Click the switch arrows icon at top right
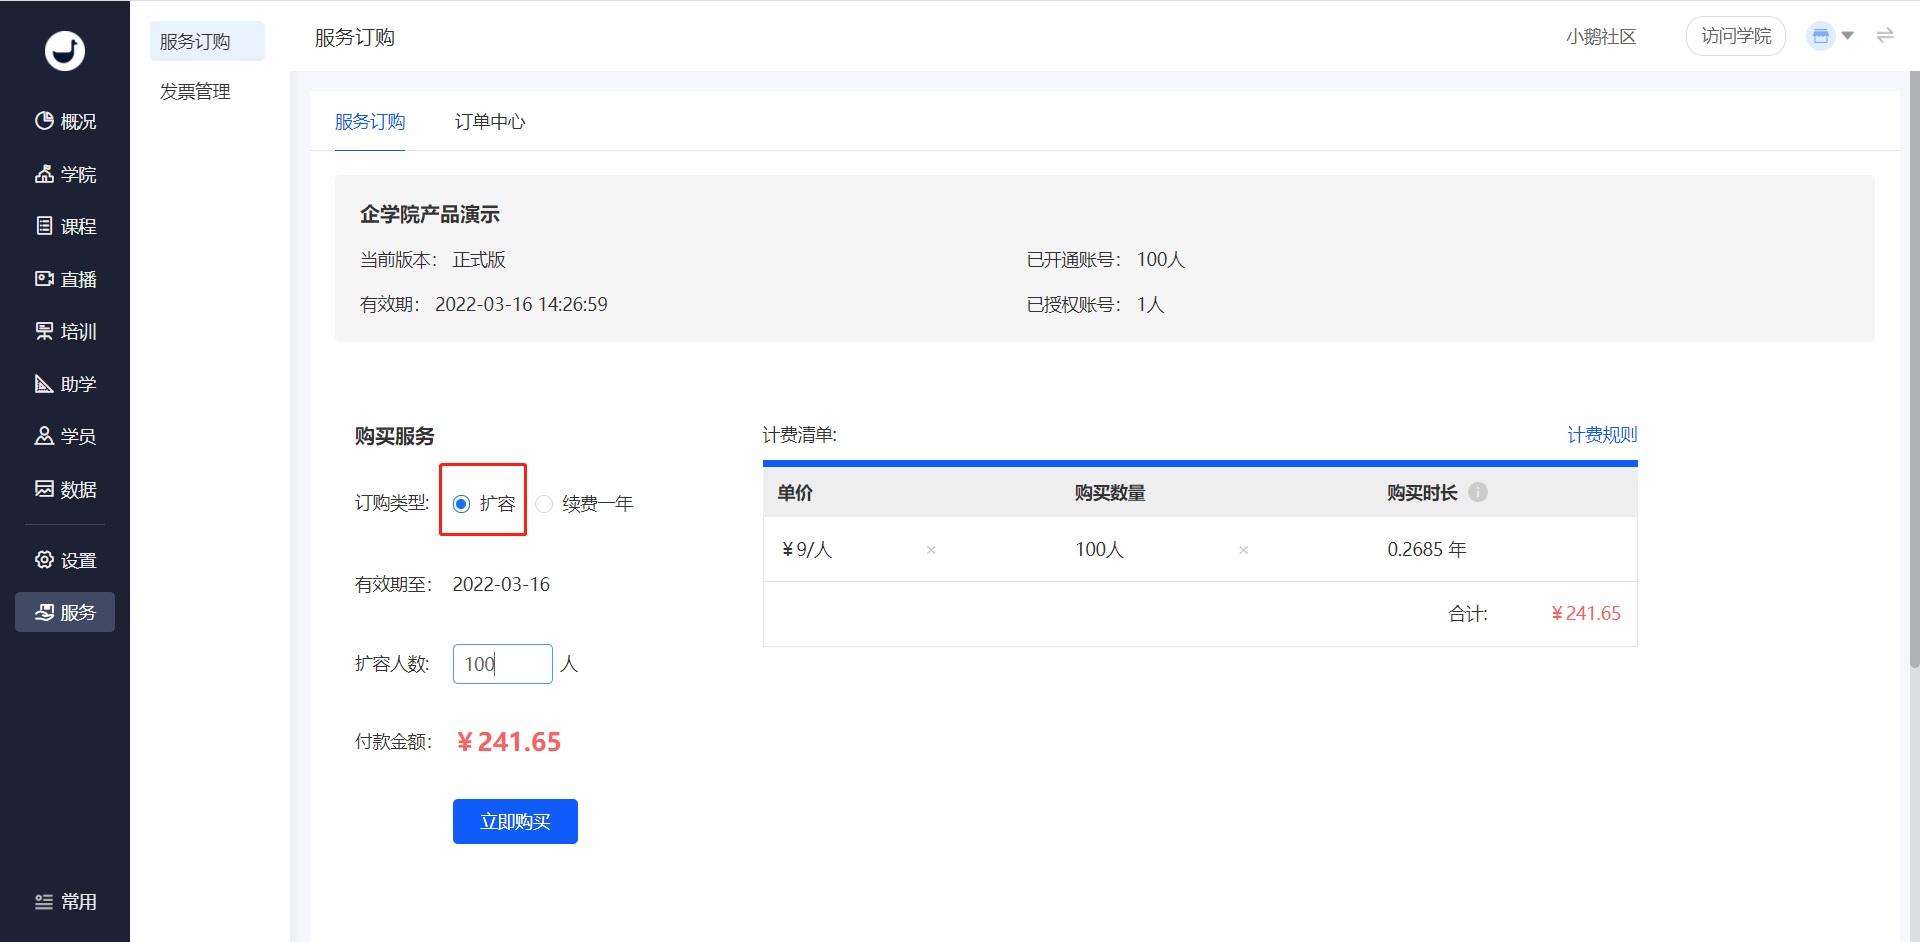Image resolution: width=1920 pixels, height=942 pixels. (x=1885, y=36)
